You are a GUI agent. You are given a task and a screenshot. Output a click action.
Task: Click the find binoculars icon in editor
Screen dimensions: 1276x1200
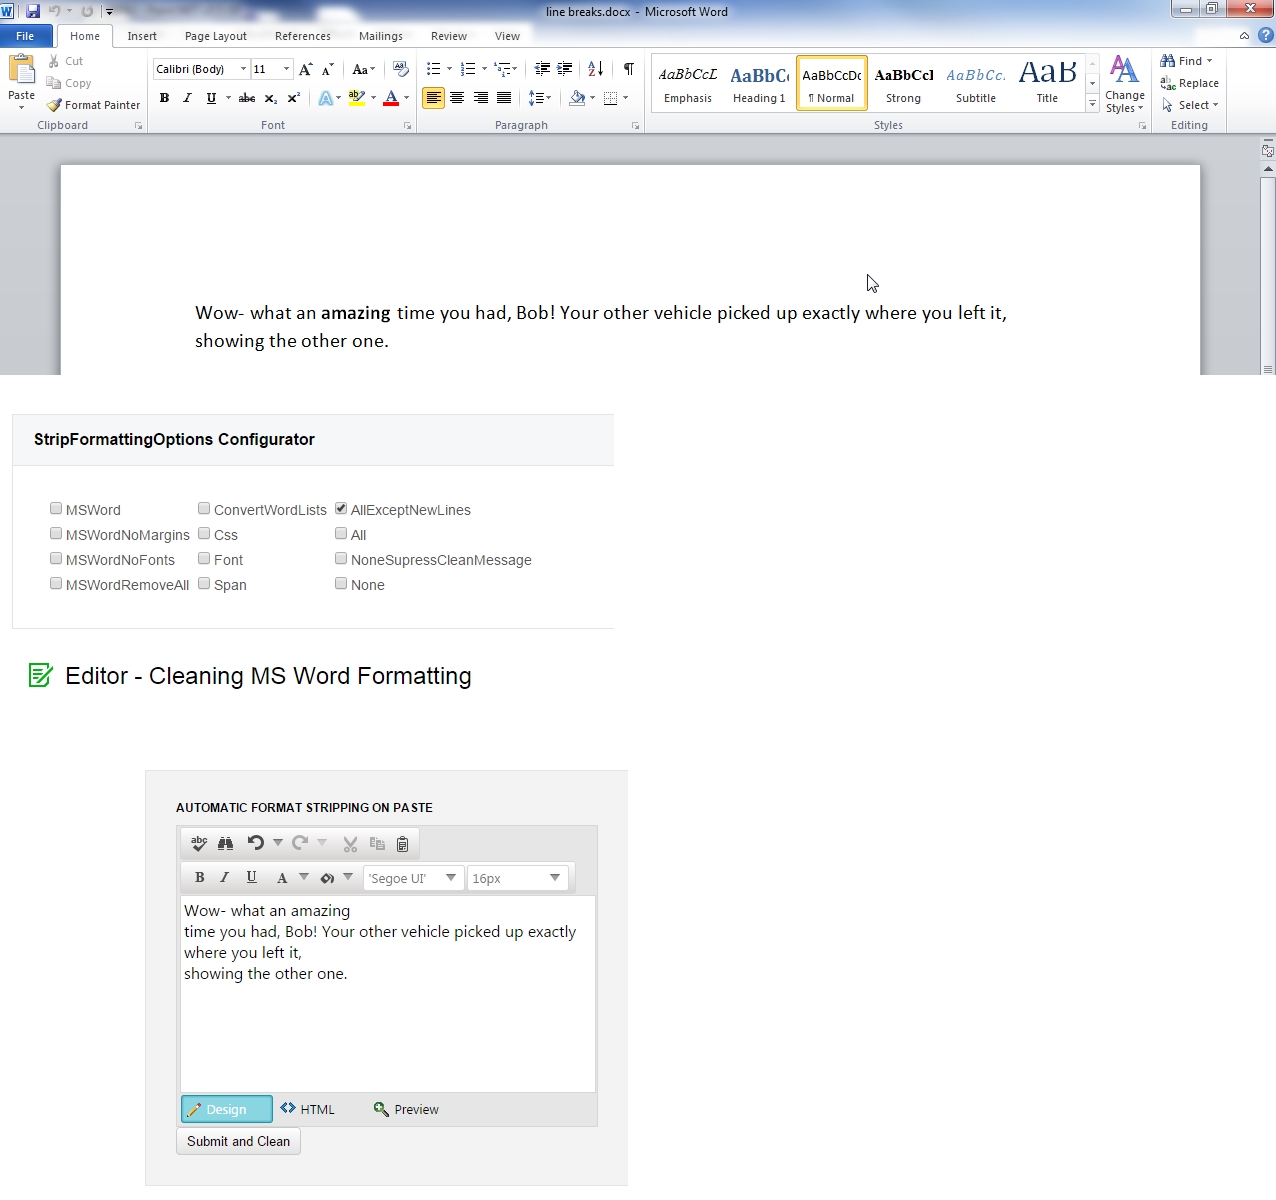tap(226, 844)
